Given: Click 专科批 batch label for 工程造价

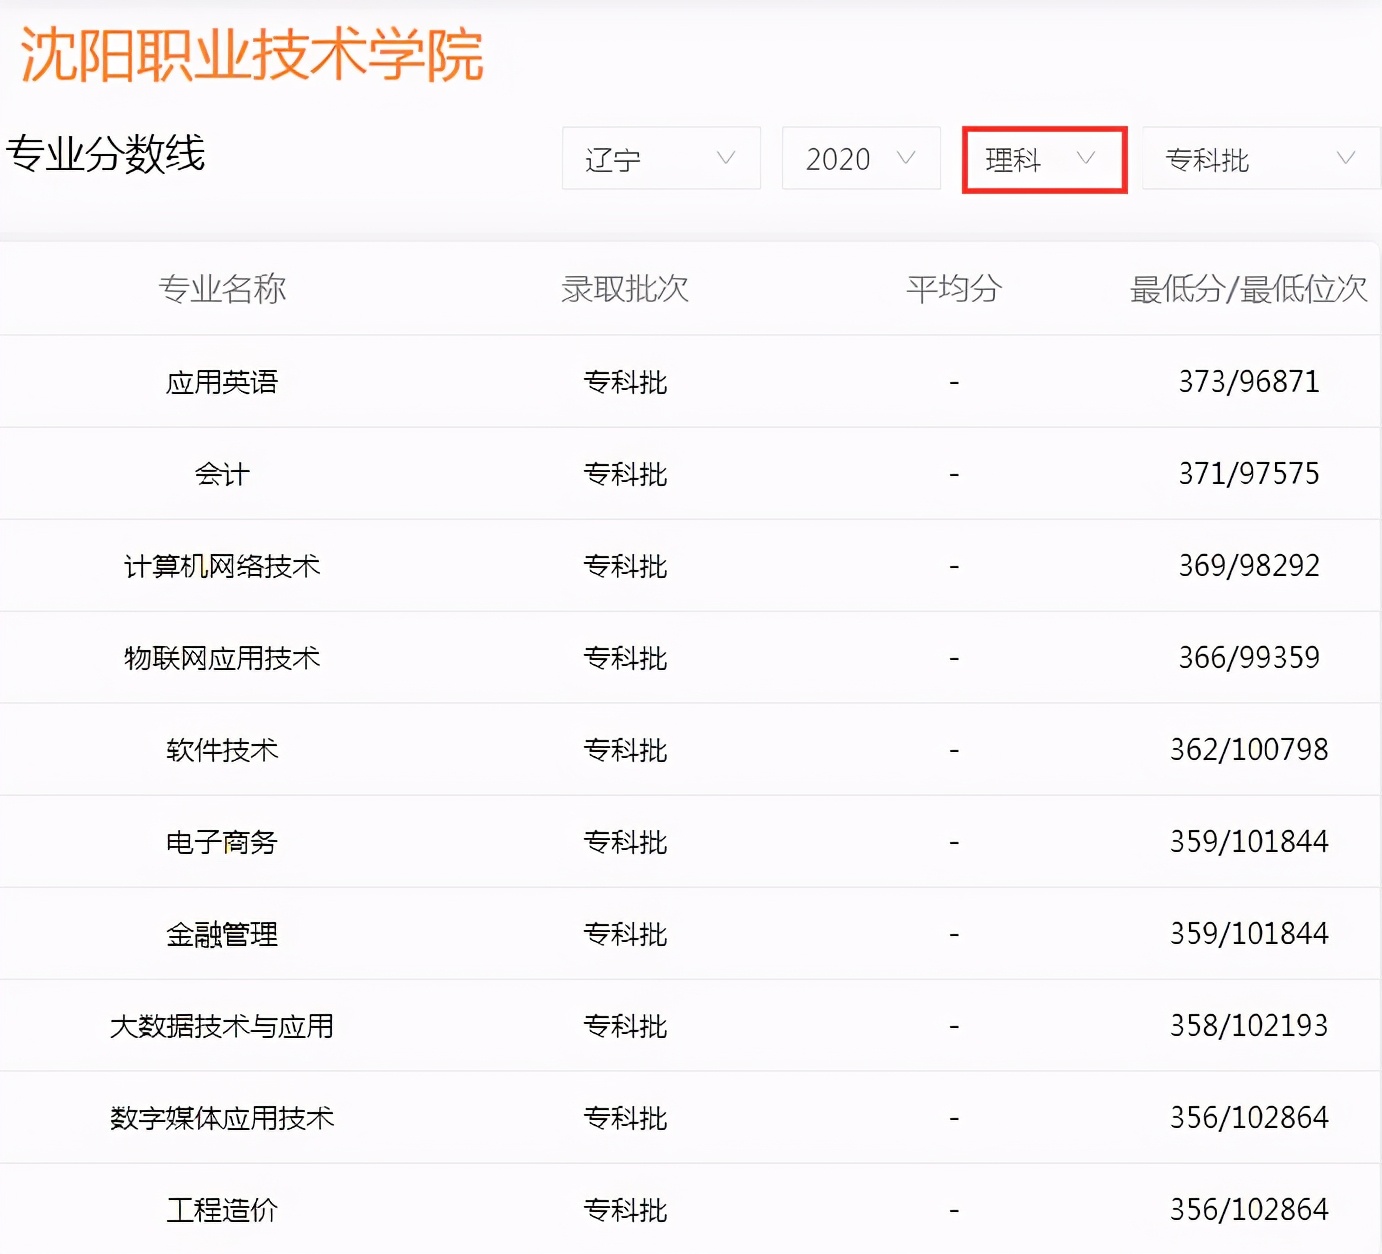Looking at the screenshot, I should click(x=625, y=1209).
